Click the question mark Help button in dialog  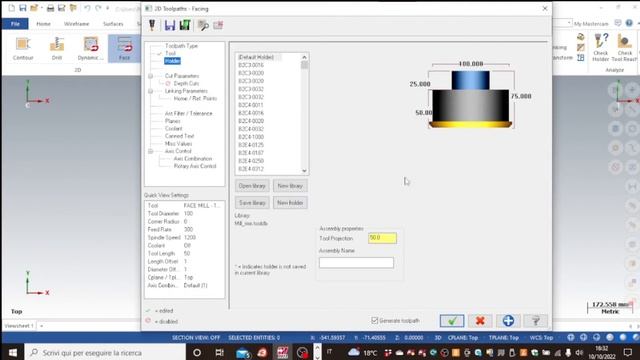point(536,321)
